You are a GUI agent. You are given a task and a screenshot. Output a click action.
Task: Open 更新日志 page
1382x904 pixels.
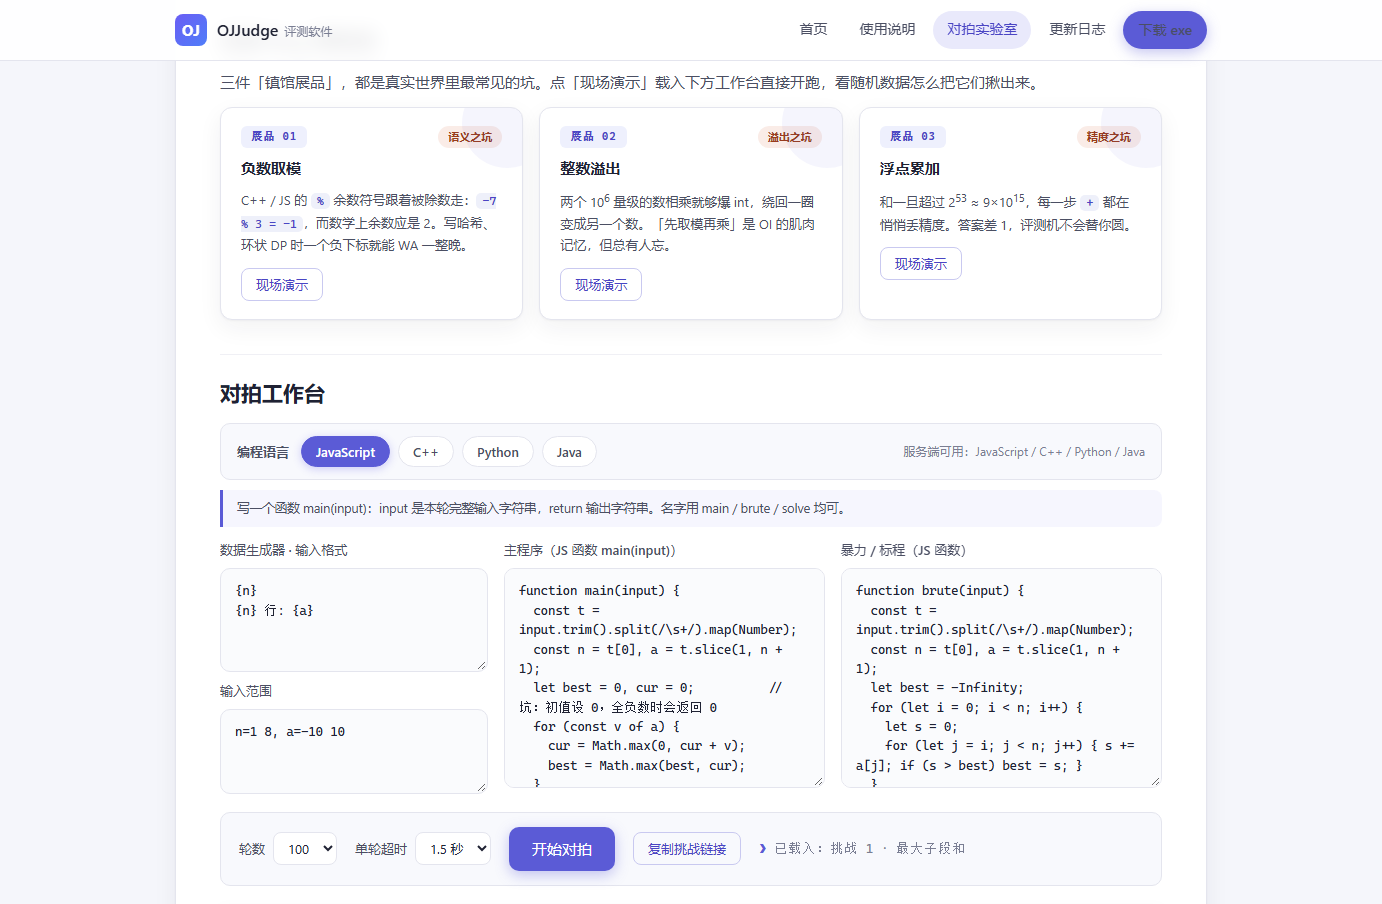1077,30
